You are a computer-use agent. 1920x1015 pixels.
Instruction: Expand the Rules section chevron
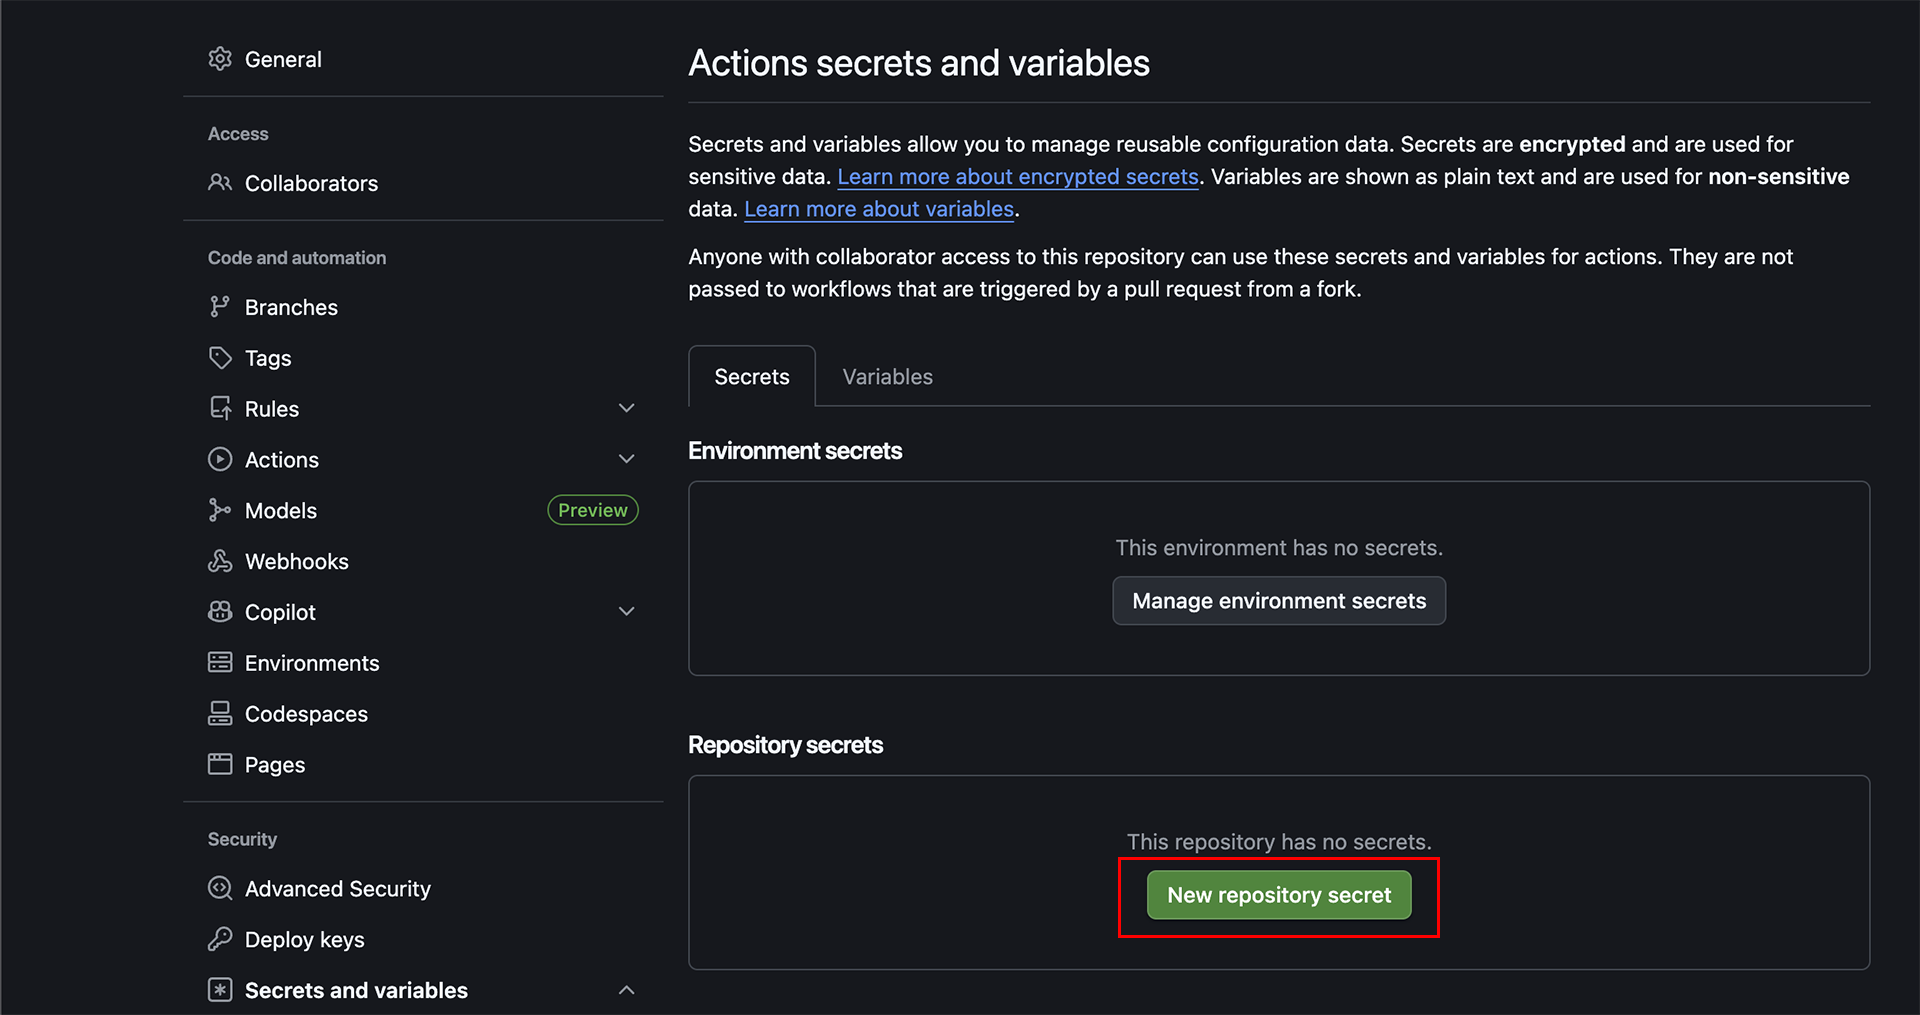coord(627,408)
